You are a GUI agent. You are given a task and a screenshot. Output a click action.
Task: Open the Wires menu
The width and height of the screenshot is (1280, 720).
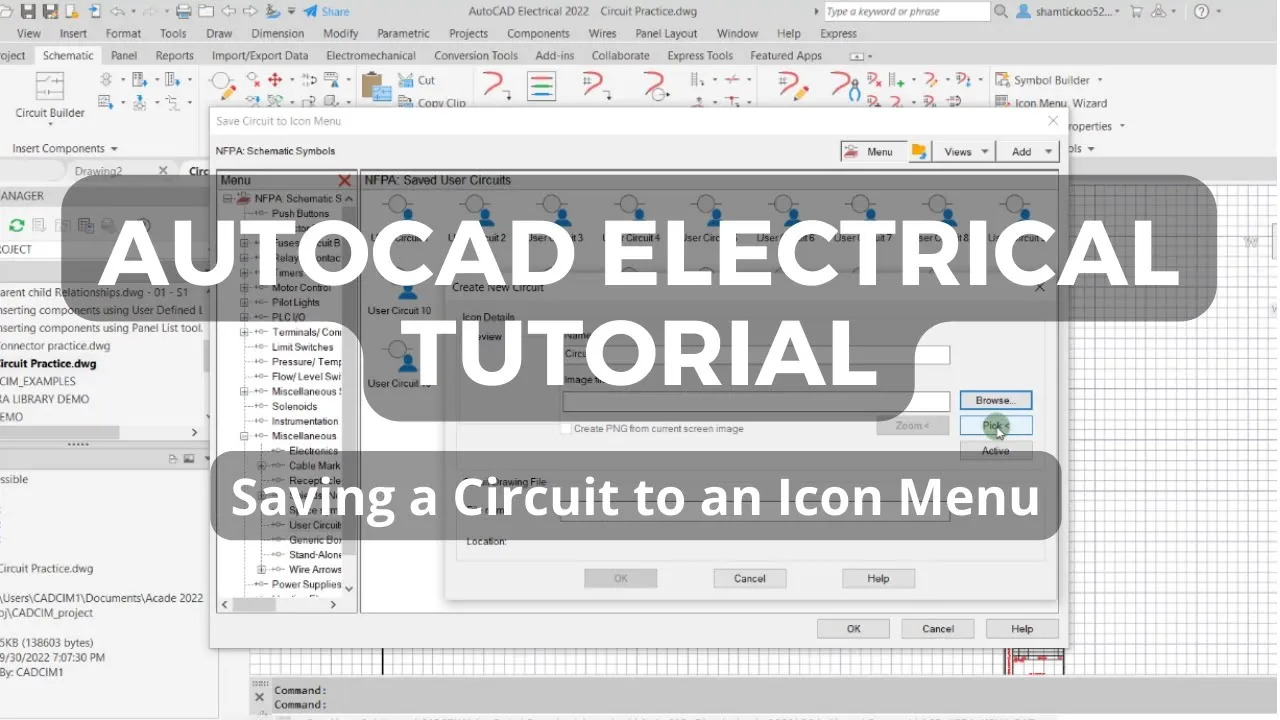click(603, 34)
